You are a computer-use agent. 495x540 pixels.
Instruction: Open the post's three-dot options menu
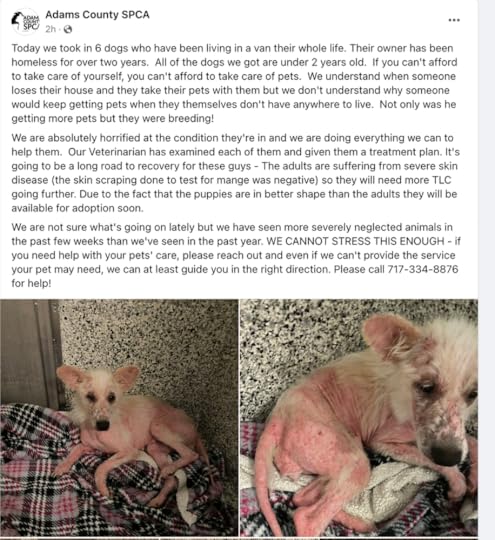click(454, 20)
